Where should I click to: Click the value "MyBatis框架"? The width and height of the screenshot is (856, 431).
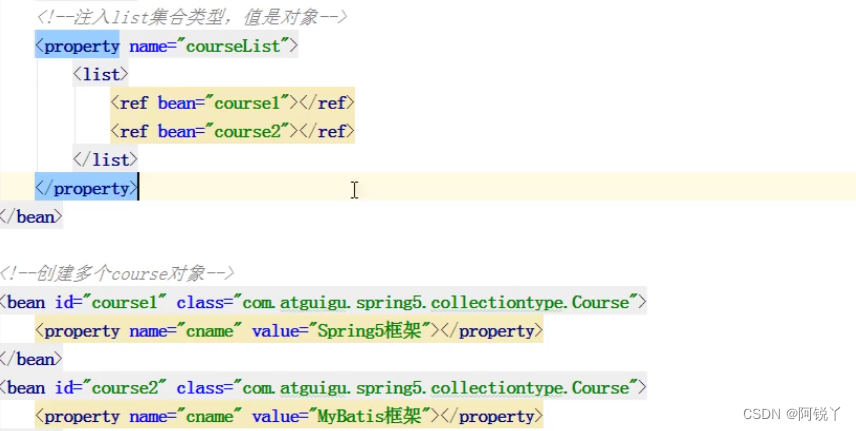[370, 416]
